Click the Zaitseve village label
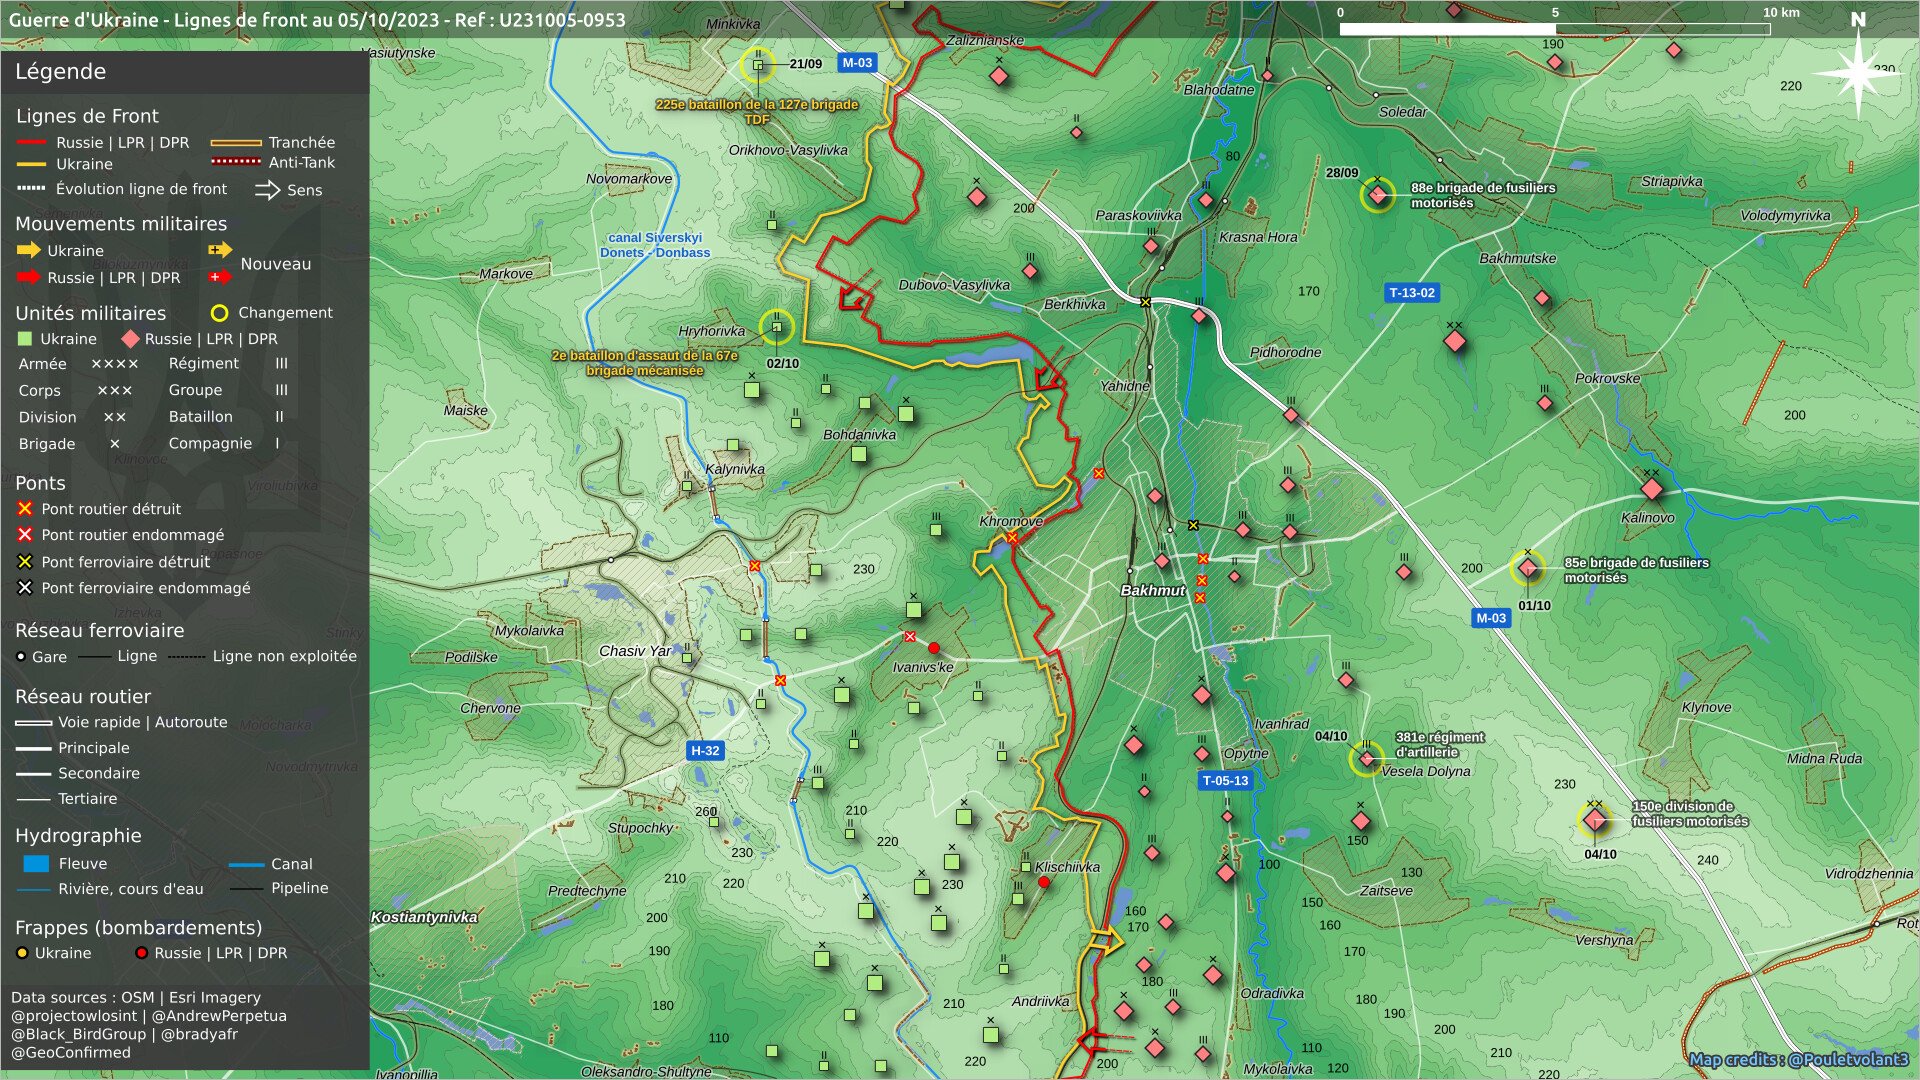Image resolution: width=1920 pixels, height=1080 pixels. pyautogui.click(x=1386, y=891)
